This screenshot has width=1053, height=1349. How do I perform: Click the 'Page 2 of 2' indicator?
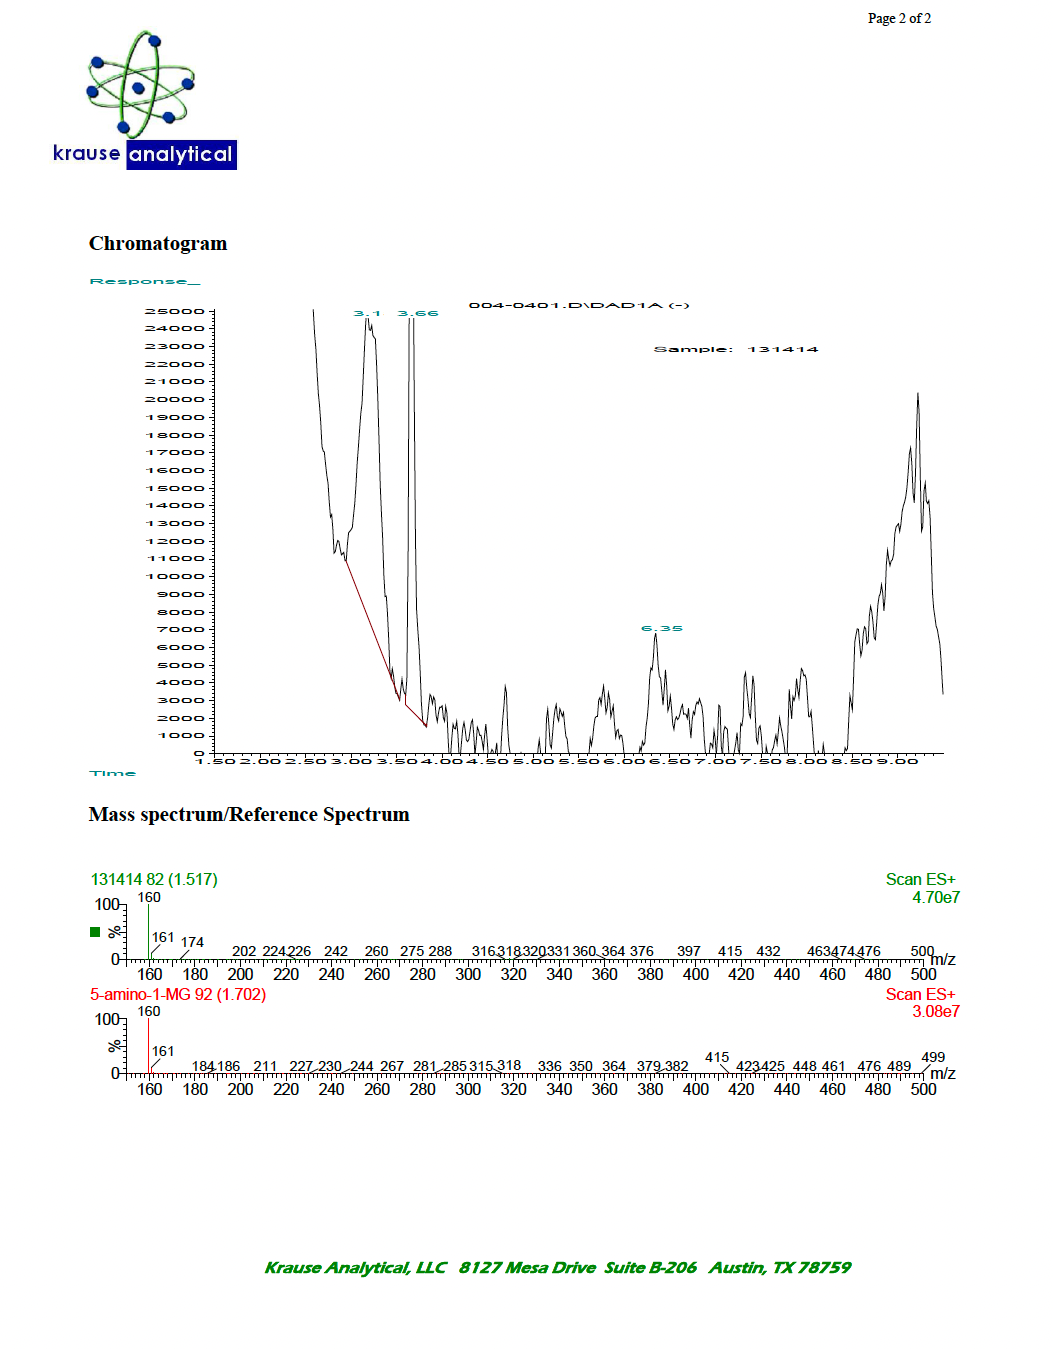(x=898, y=19)
